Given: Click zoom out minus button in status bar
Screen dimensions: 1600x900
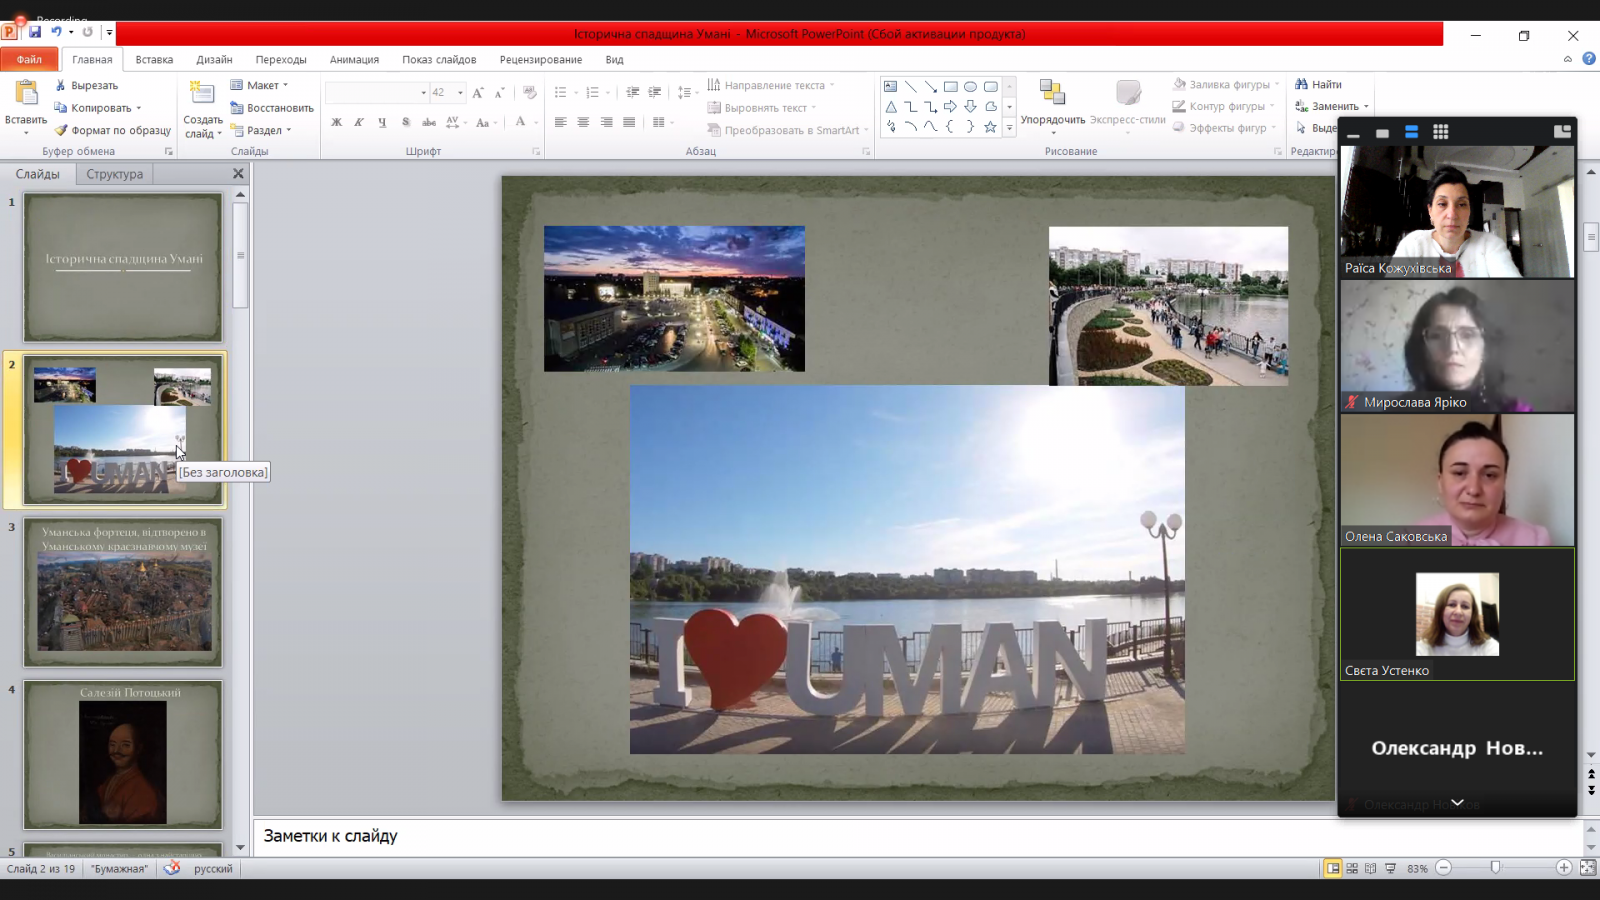Looking at the screenshot, I should click(x=1443, y=868).
